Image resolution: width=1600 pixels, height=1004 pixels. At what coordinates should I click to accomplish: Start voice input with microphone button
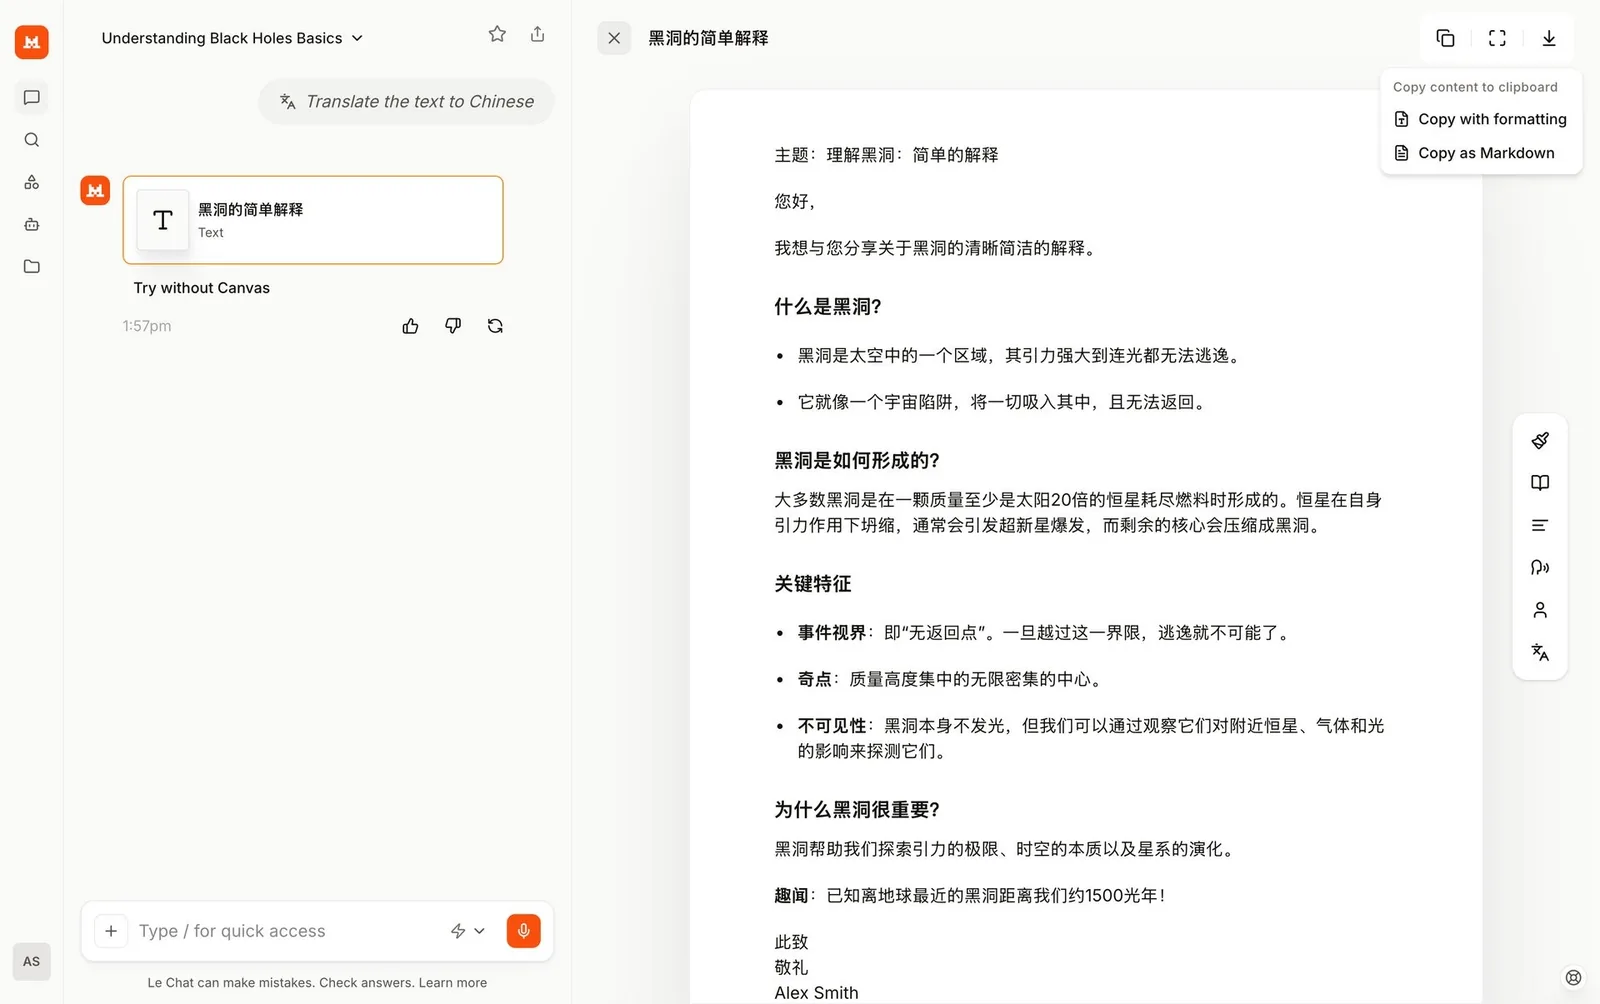click(523, 931)
